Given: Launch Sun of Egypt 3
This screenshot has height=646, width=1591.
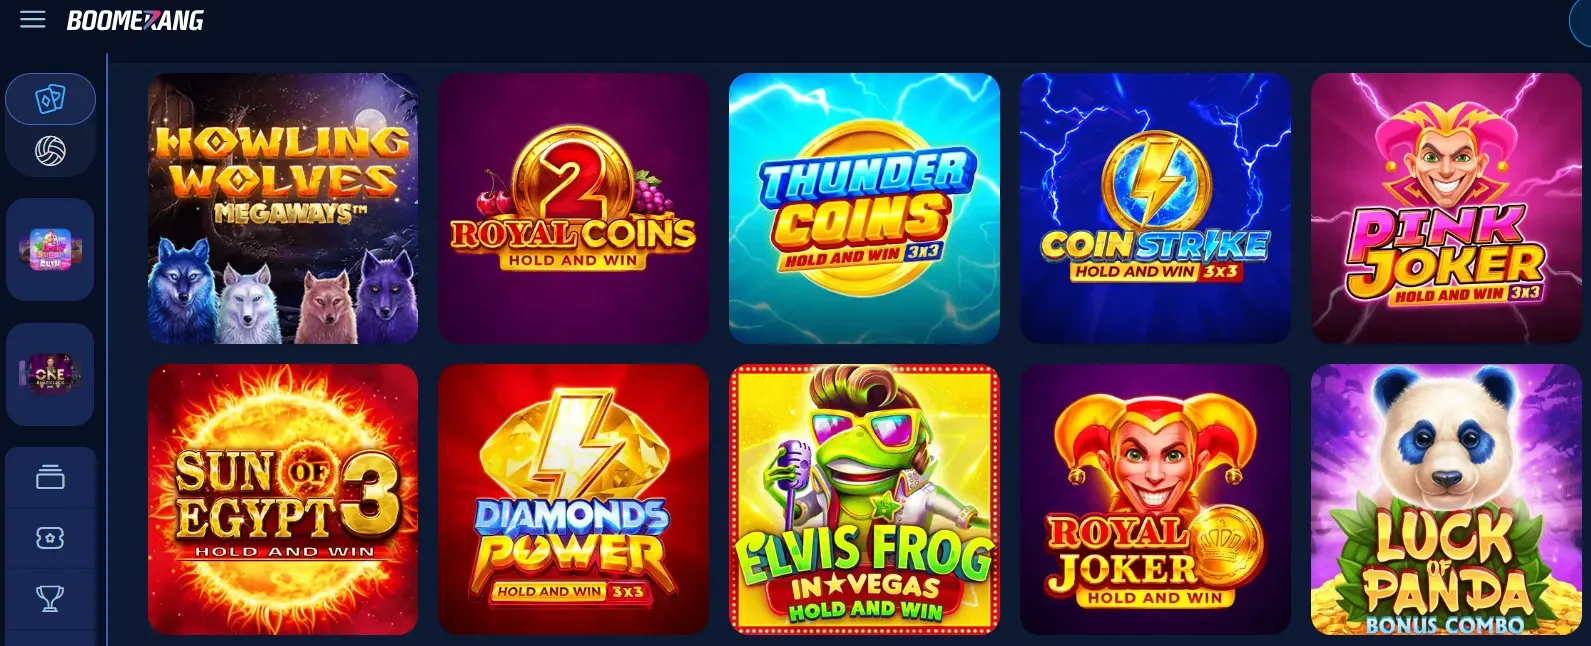Looking at the screenshot, I should [283, 499].
